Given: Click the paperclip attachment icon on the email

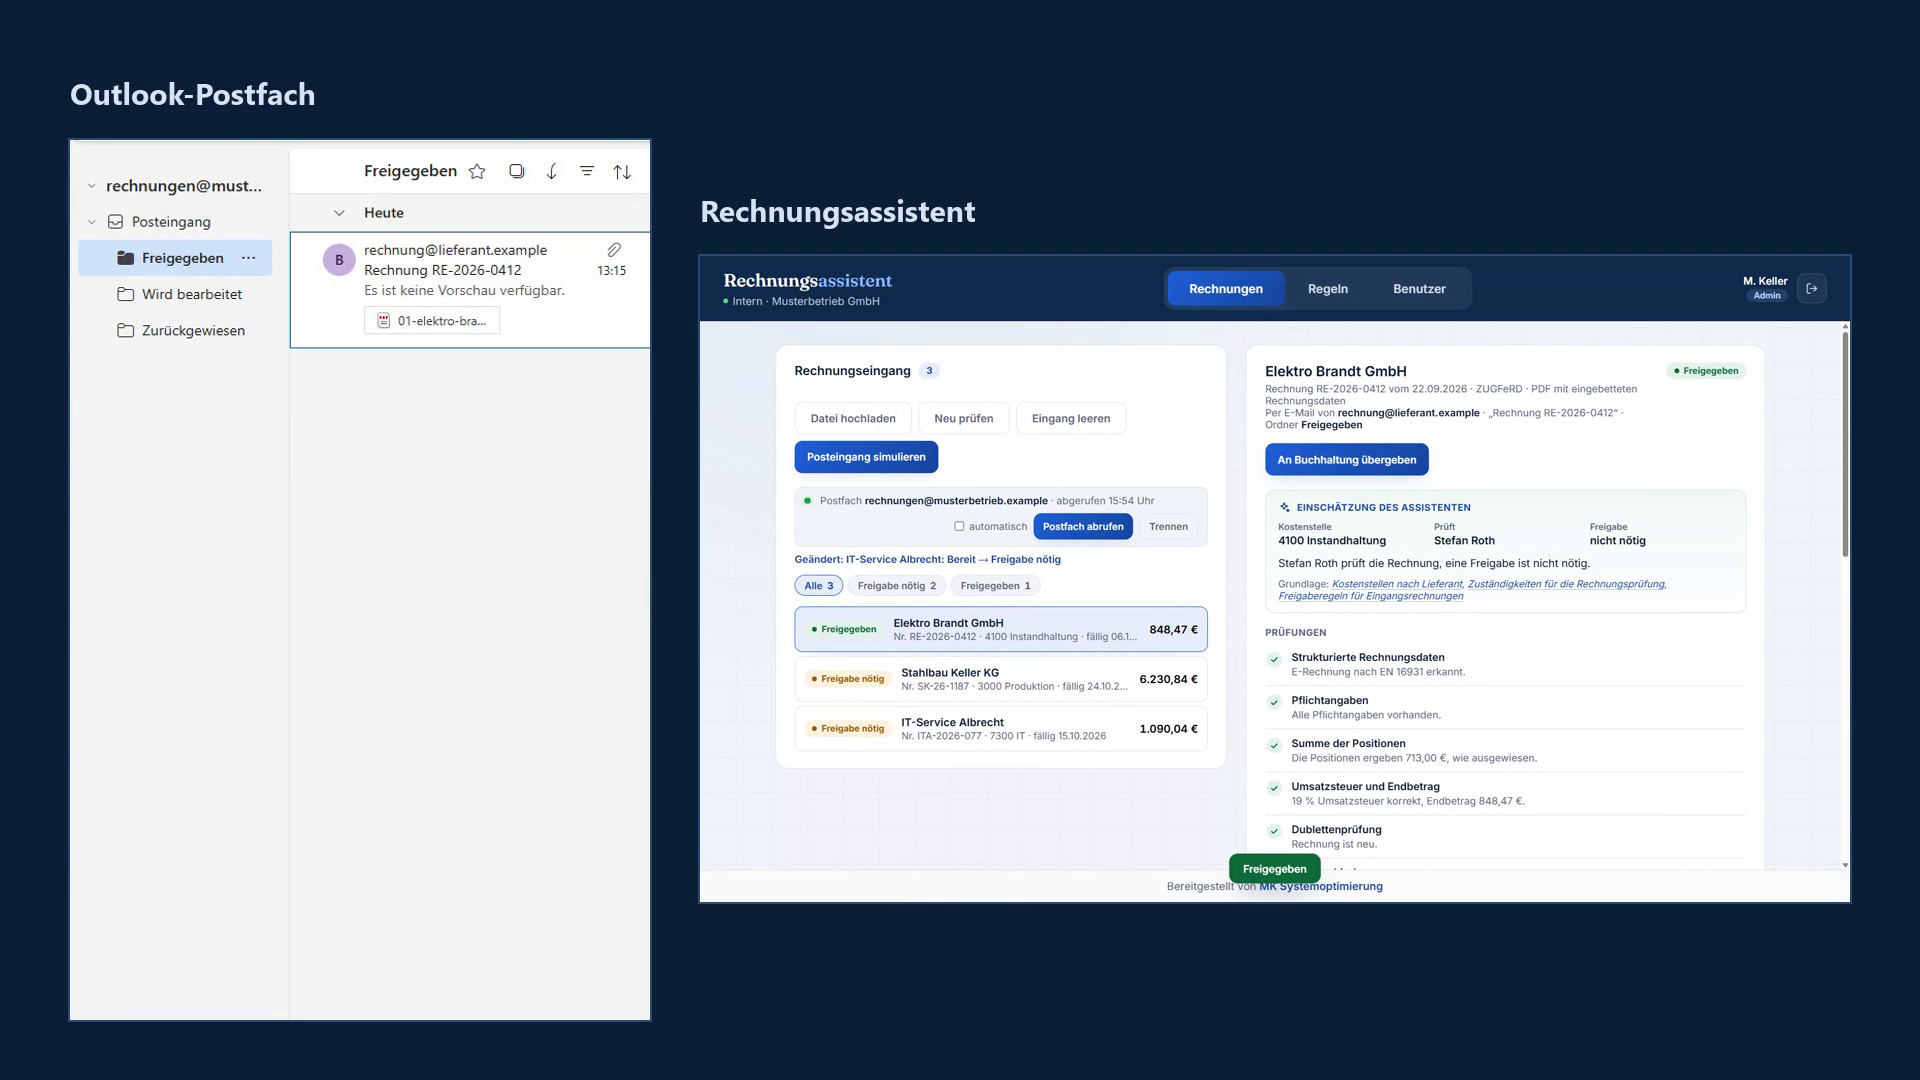Looking at the screenshot, I should click(614, 249).
